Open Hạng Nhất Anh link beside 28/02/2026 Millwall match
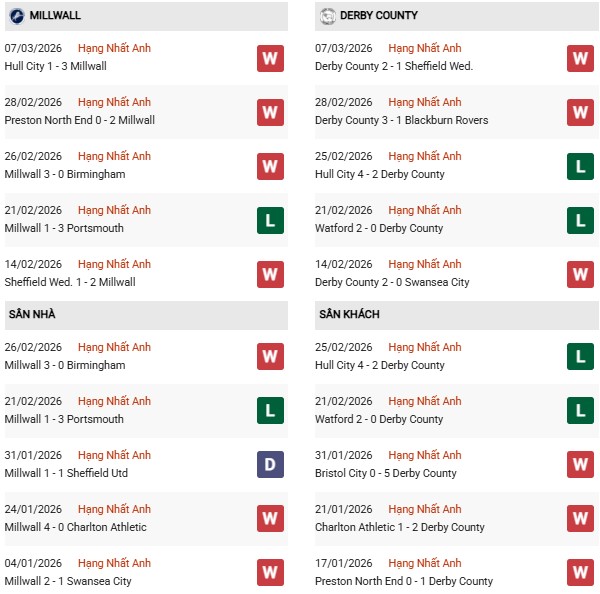 (x=114, y=102)
